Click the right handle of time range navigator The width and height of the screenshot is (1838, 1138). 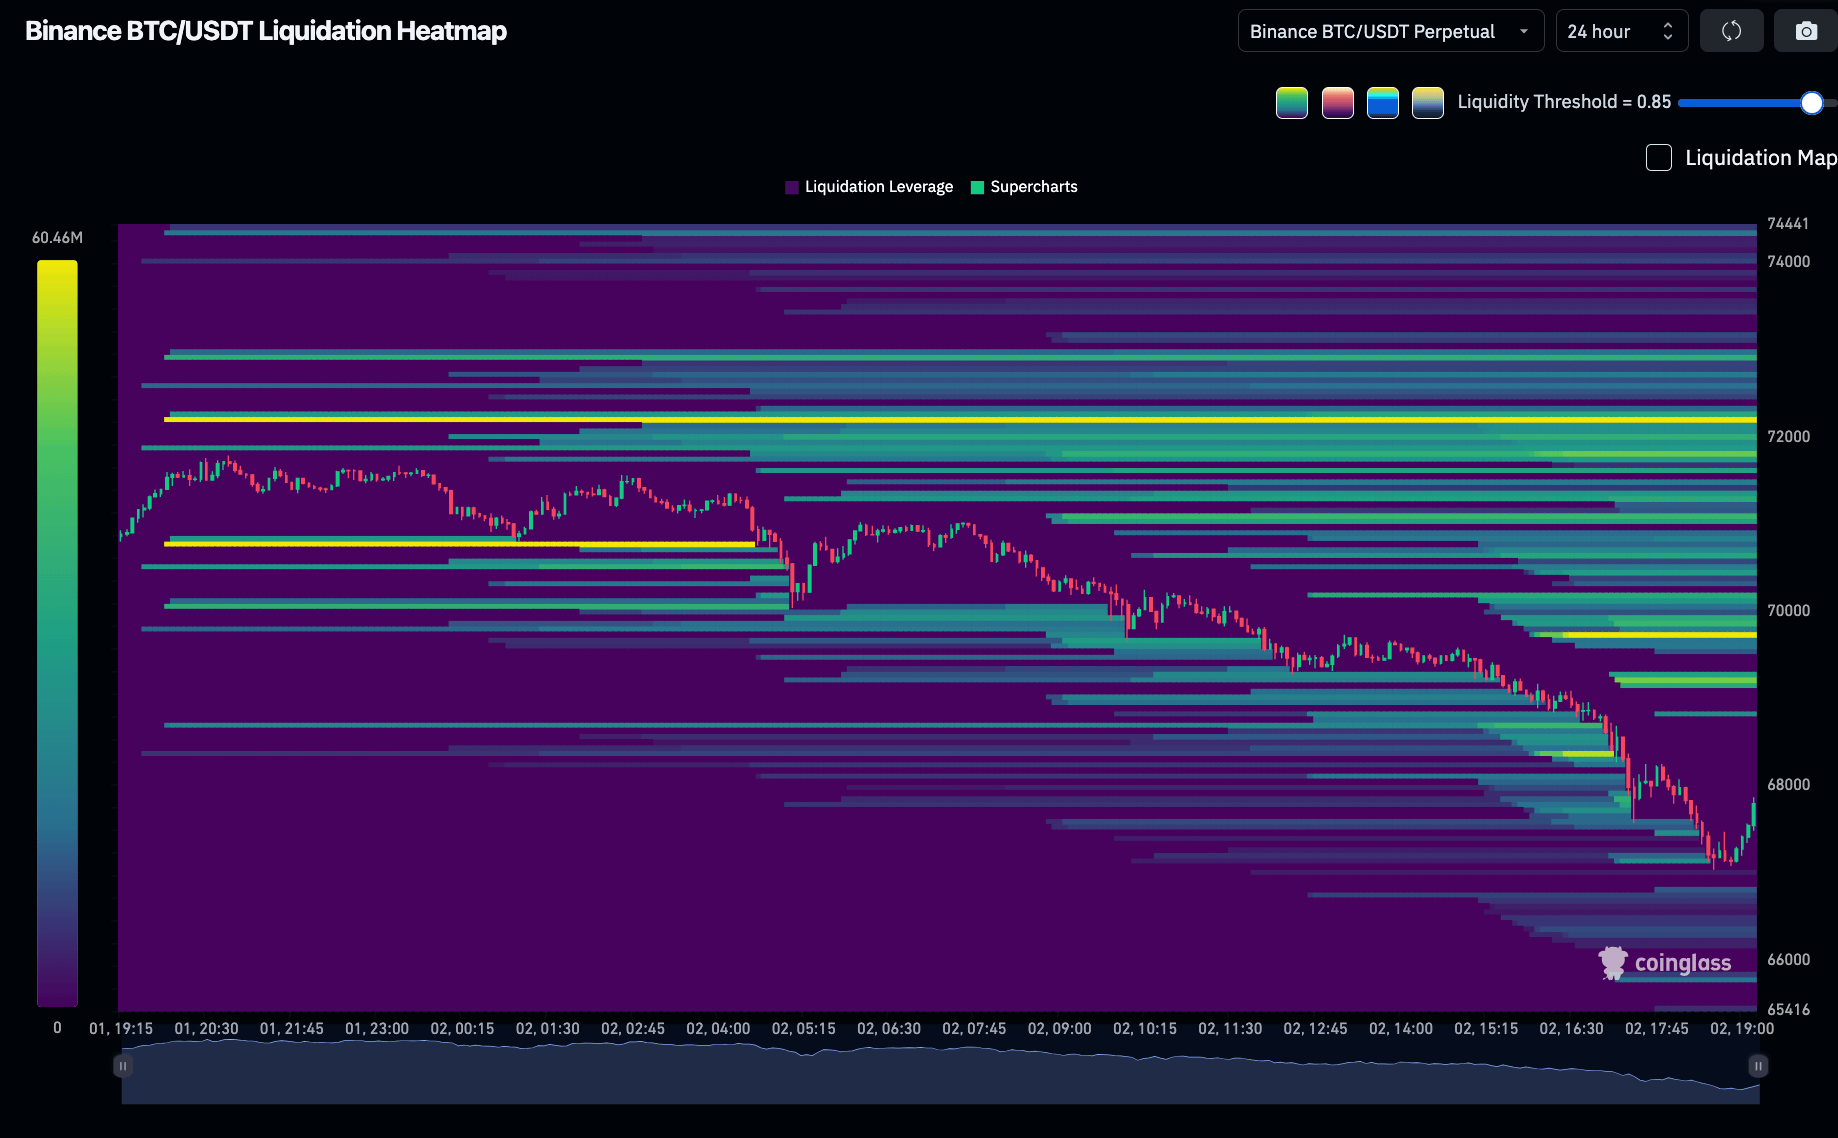point(1758,1066)
